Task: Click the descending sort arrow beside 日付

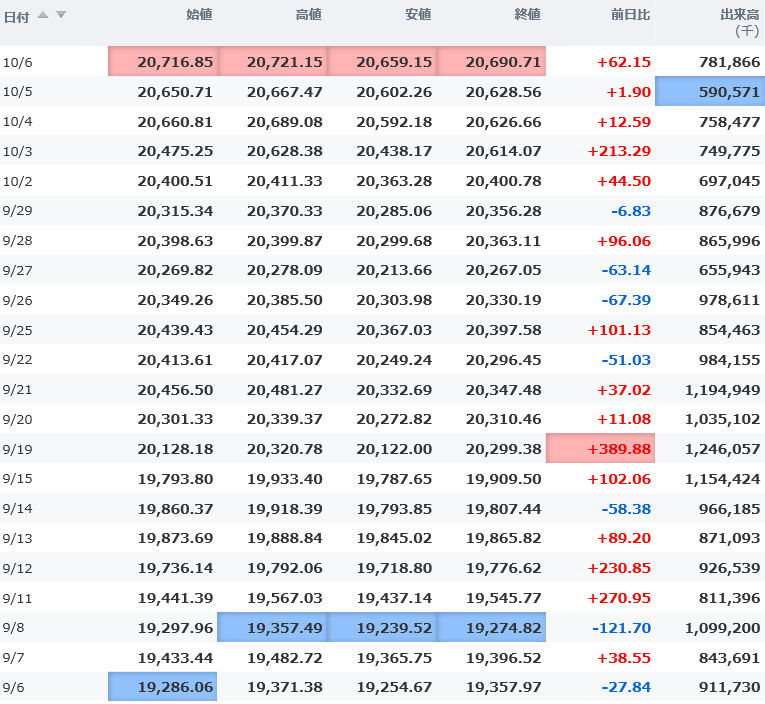Action: [61, 15]
